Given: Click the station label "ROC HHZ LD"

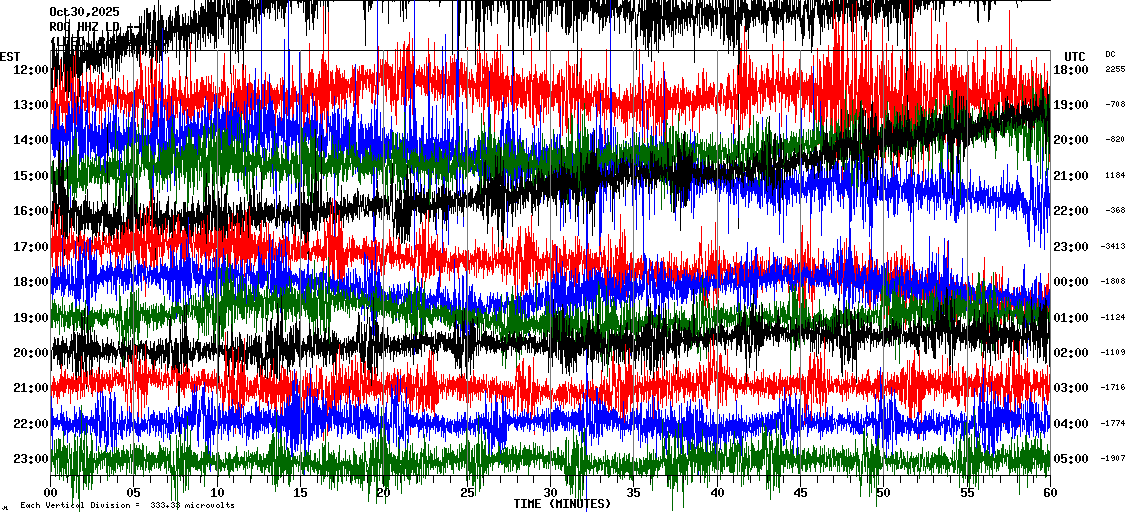Looking at the screenshot, I should click(x=84, y=27).
